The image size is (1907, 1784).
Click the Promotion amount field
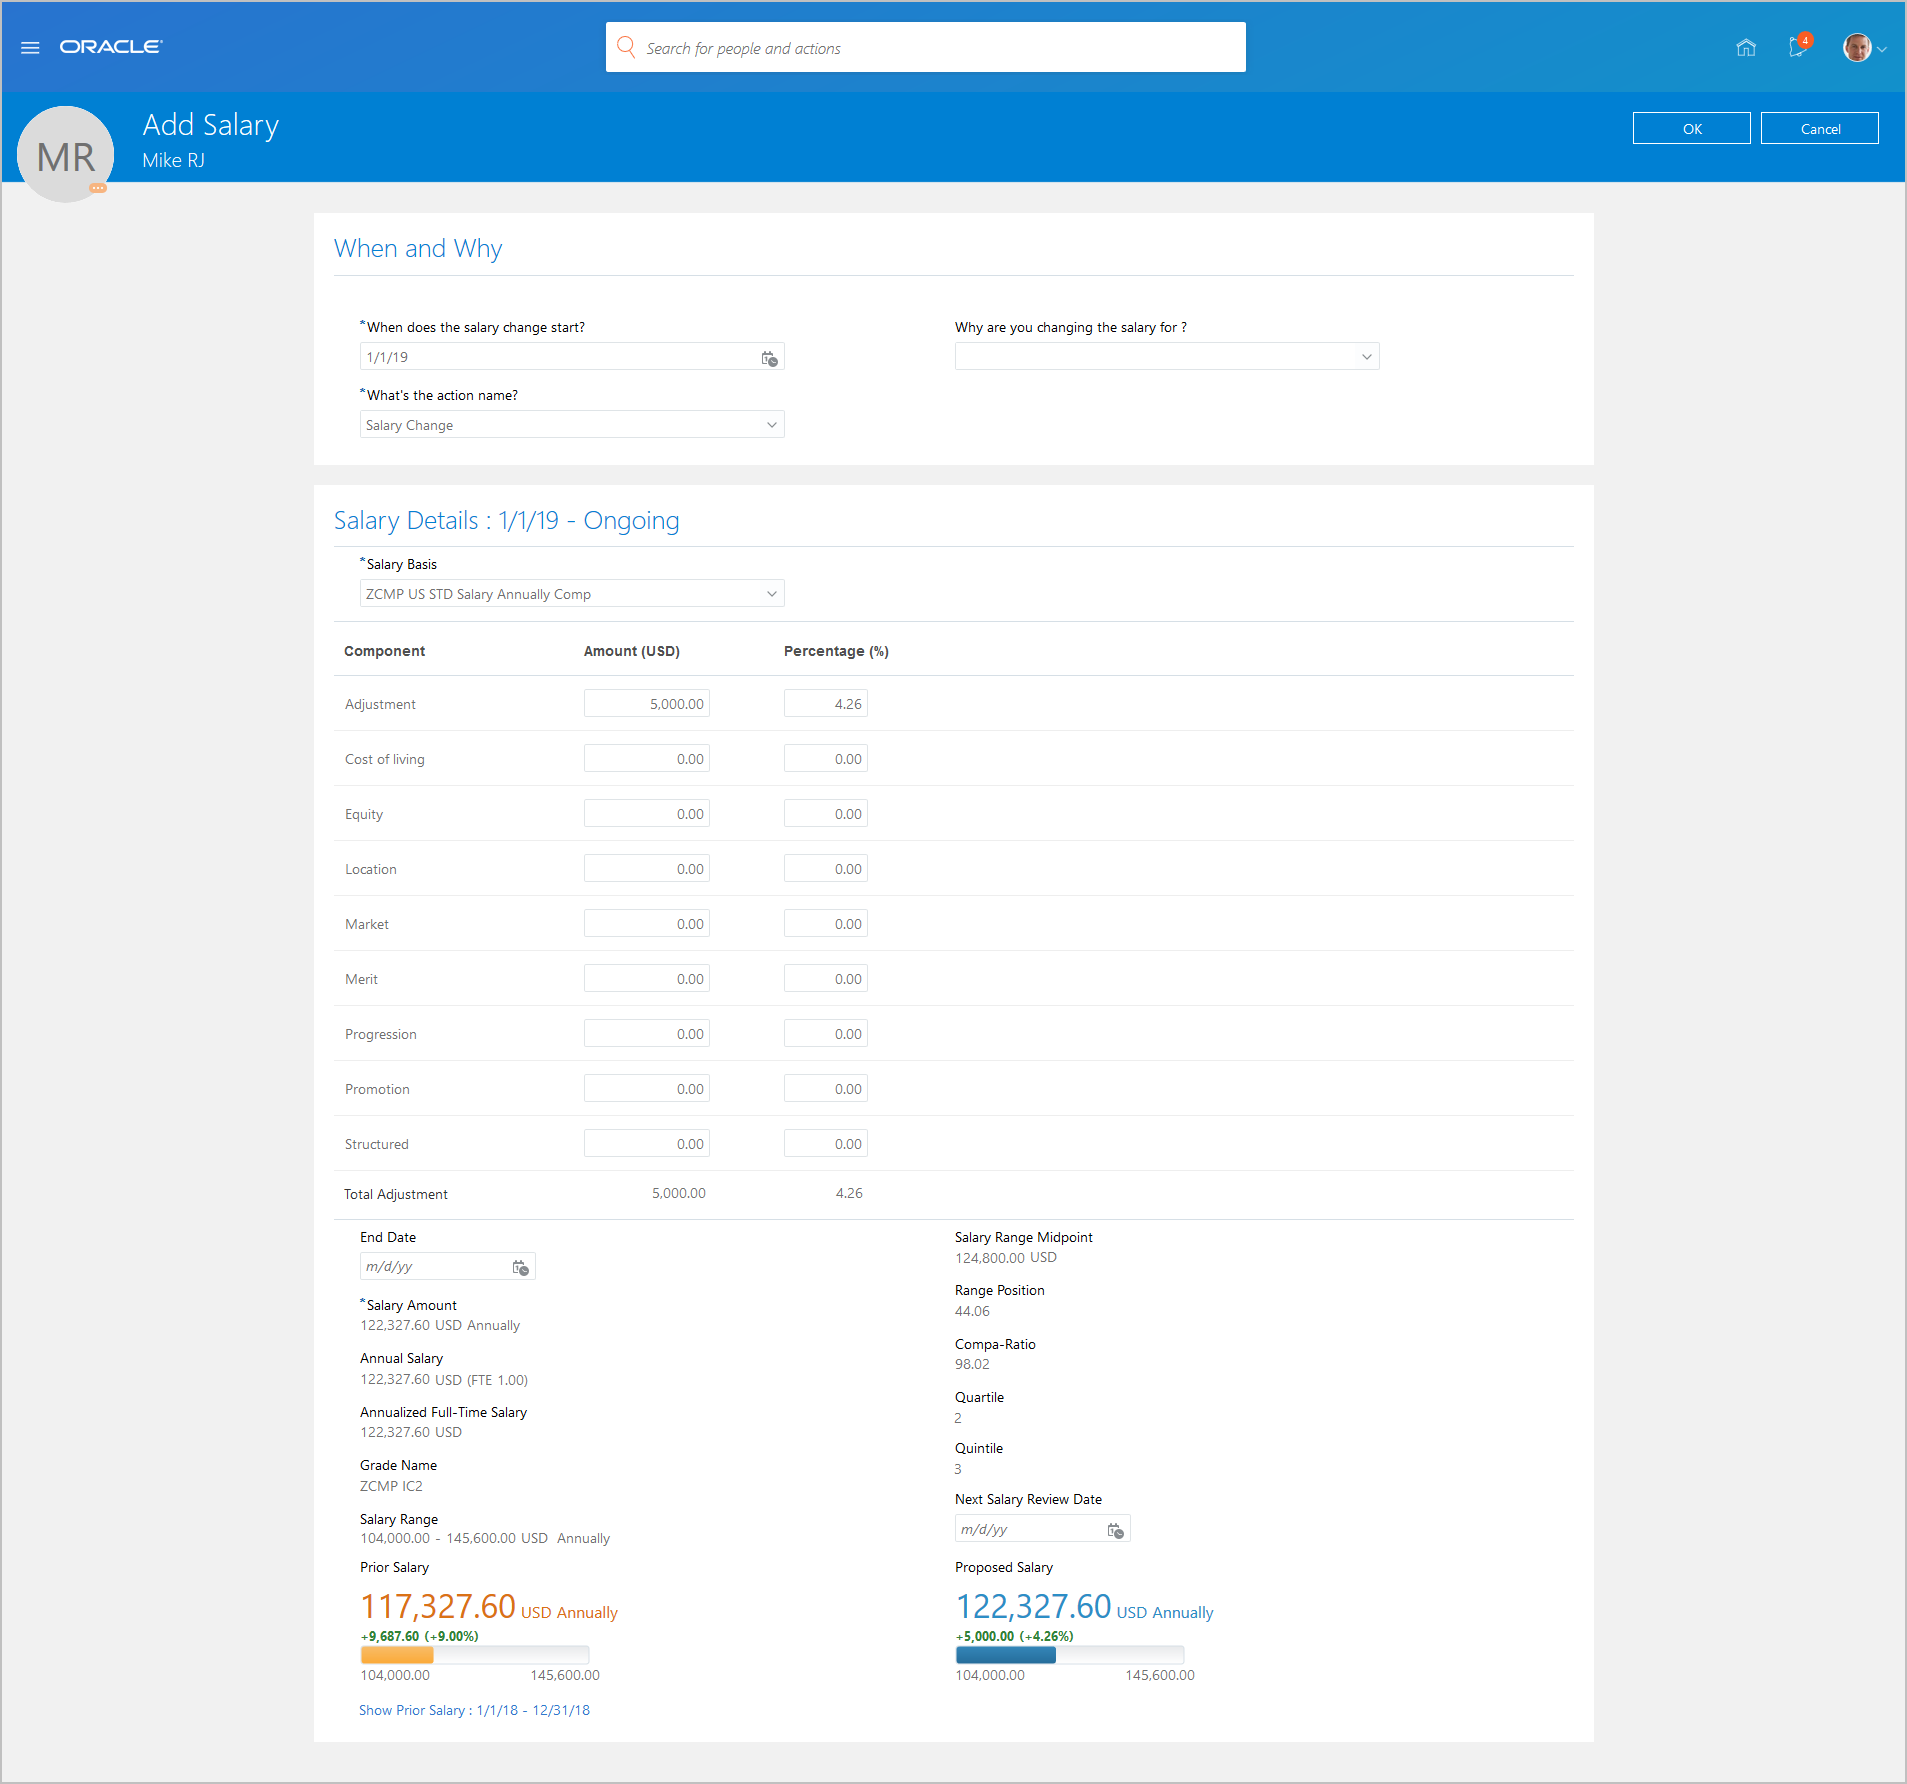tap(647, 1089)
